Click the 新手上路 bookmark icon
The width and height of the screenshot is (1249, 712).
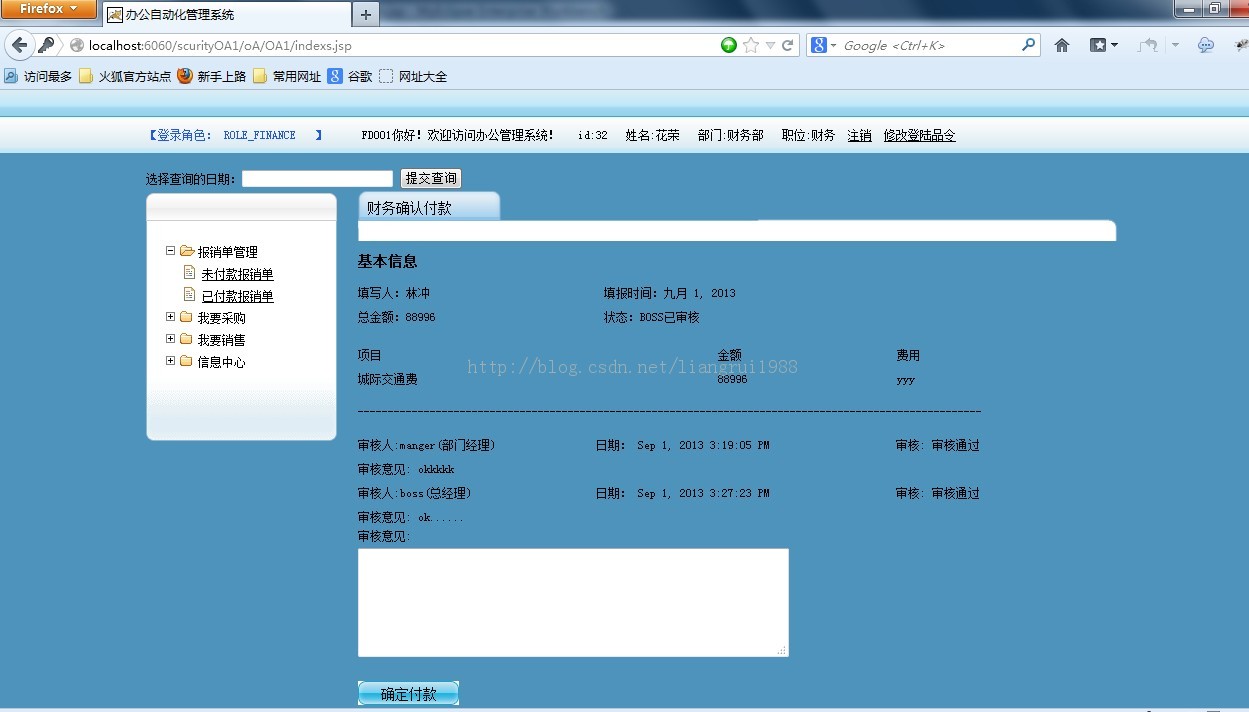pyautogui.click(x=184, y=75)
